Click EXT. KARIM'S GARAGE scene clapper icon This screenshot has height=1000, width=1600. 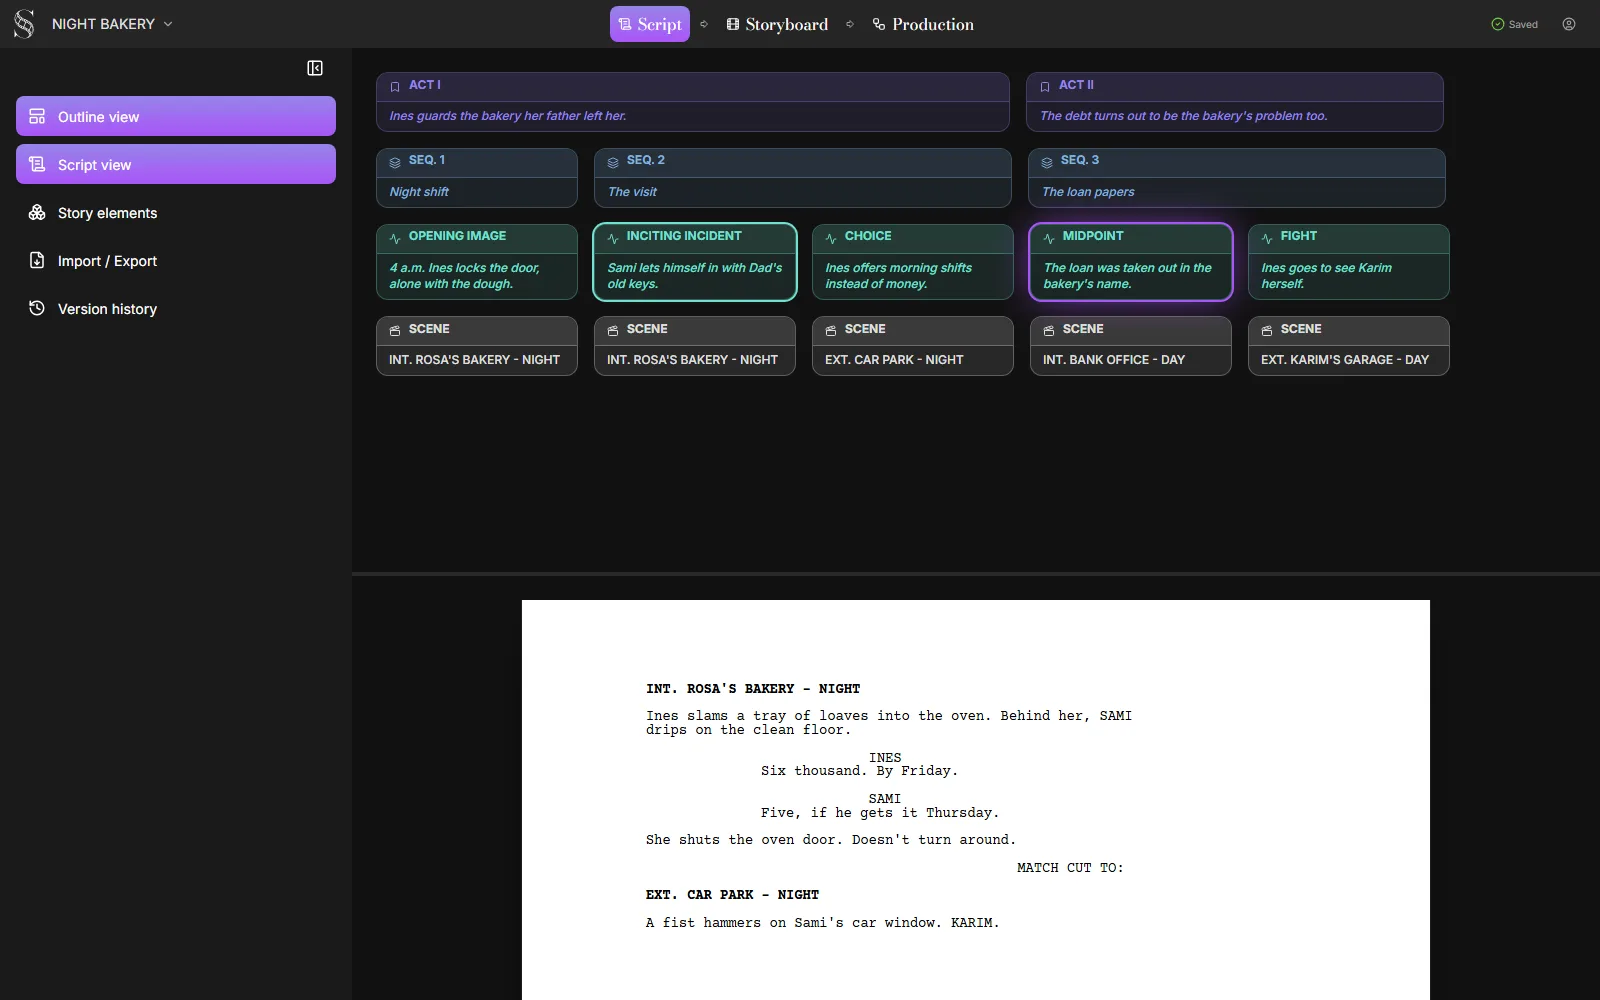pos(1267,330)
